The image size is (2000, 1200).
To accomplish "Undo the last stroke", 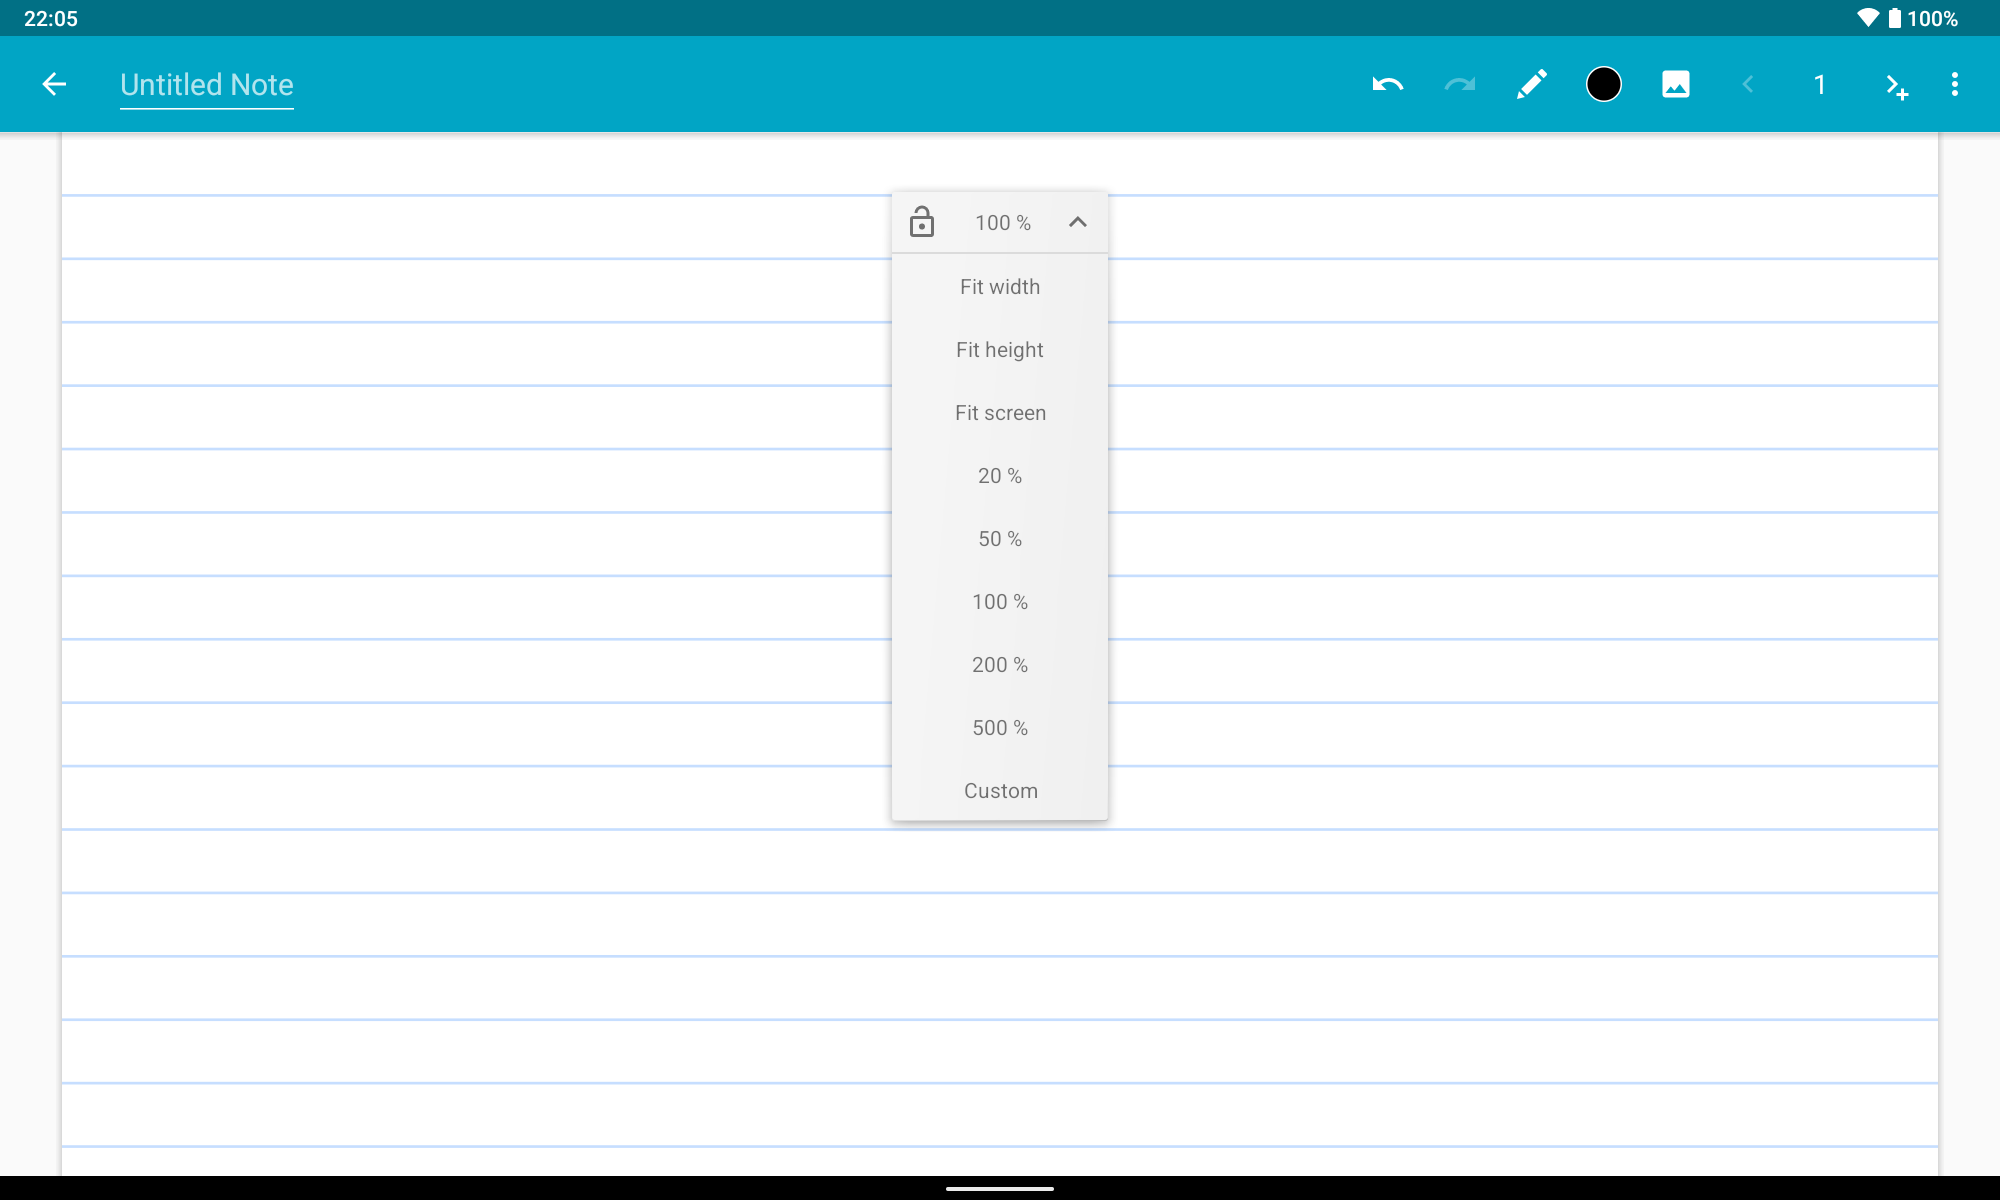I will 1387,84.
